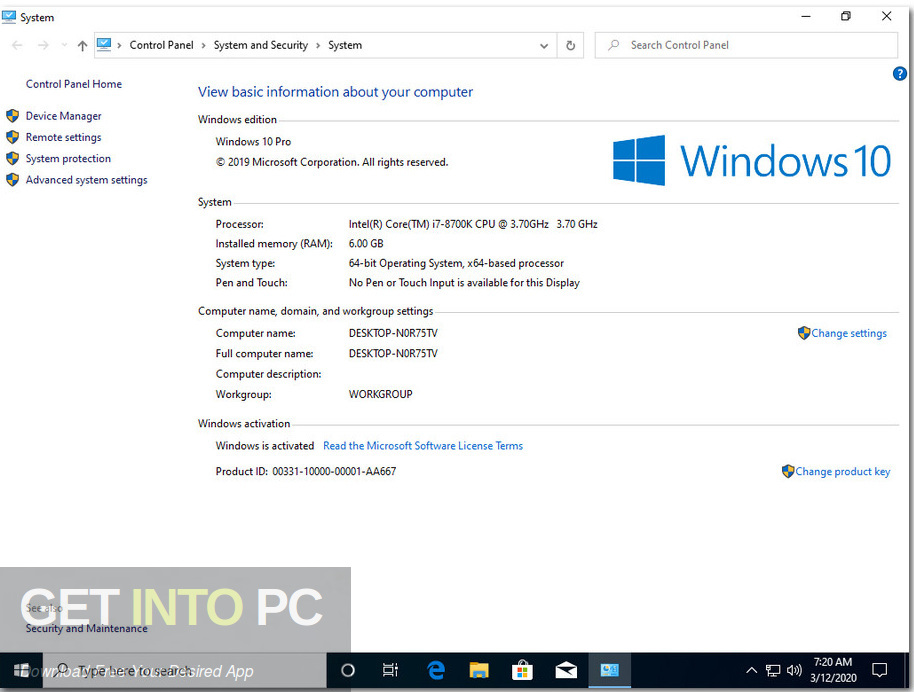Click the network tray icon
The width and height of the screenshot is (914, 692).
coord(773,670)
